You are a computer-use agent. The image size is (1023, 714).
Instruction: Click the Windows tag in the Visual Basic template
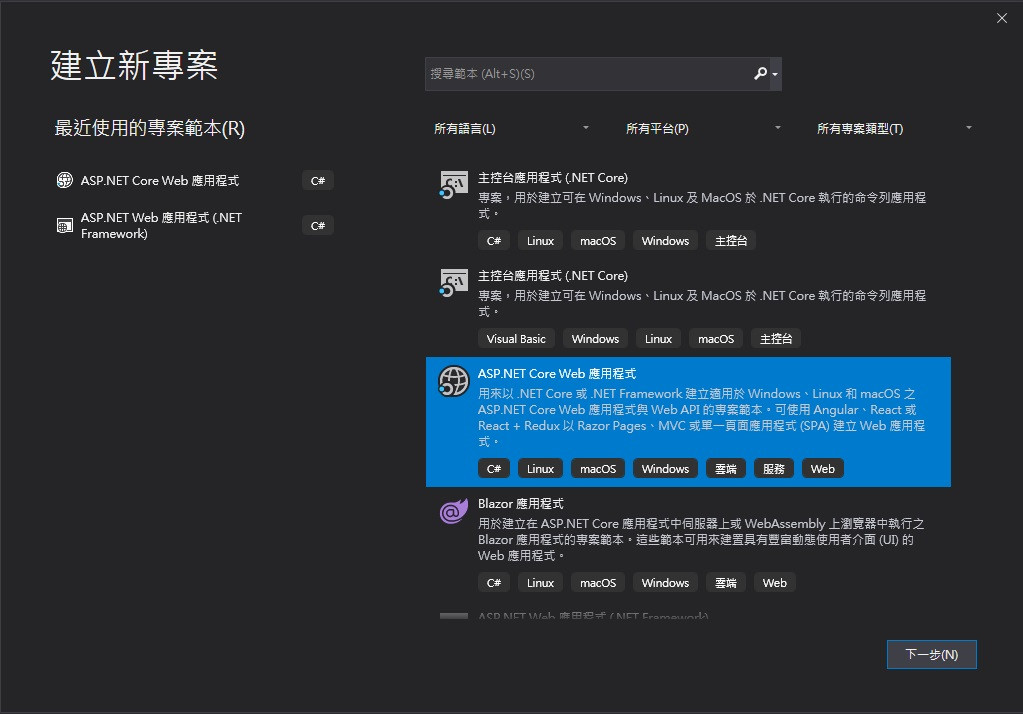click(x=595, y=339)
